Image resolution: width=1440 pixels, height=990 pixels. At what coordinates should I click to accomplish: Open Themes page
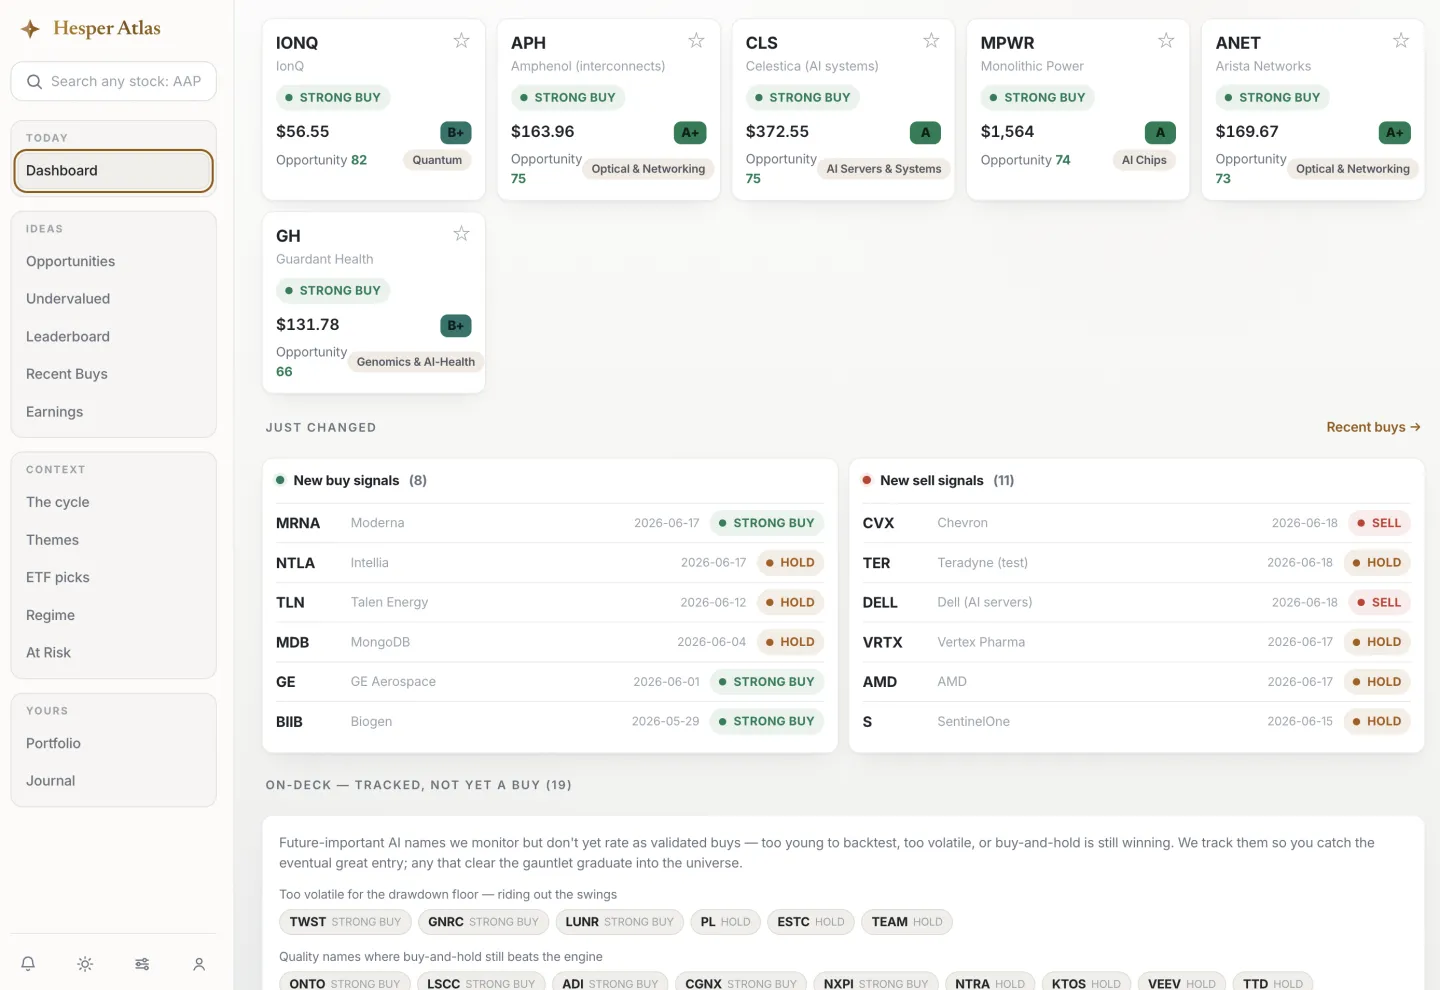tap(114, 540)
